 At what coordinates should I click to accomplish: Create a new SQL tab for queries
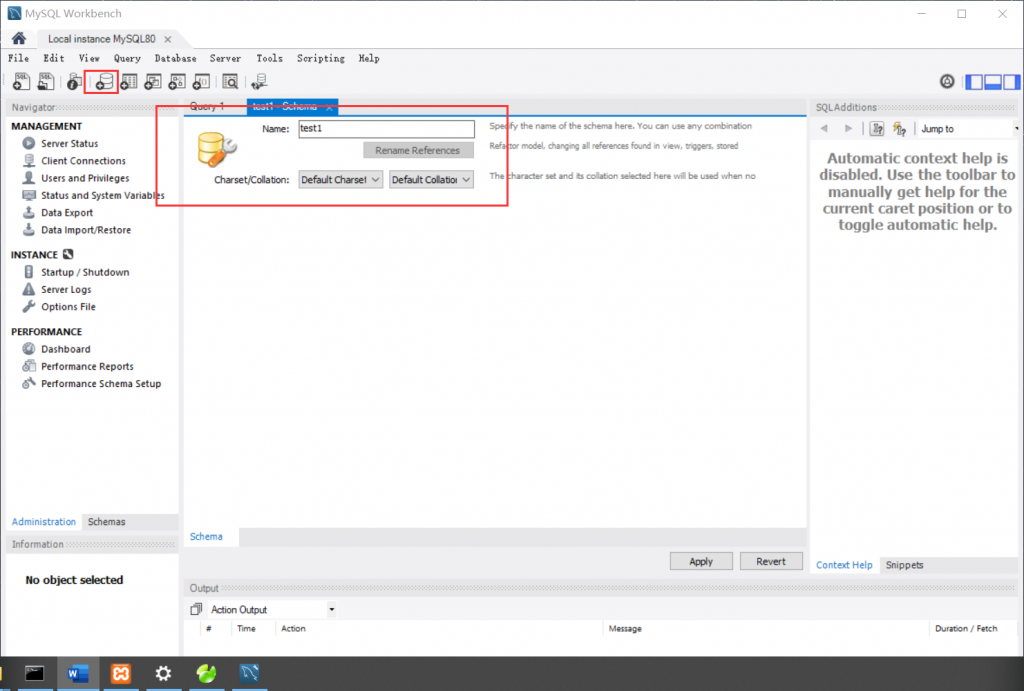pyautogui.click(x=21, y=82)
